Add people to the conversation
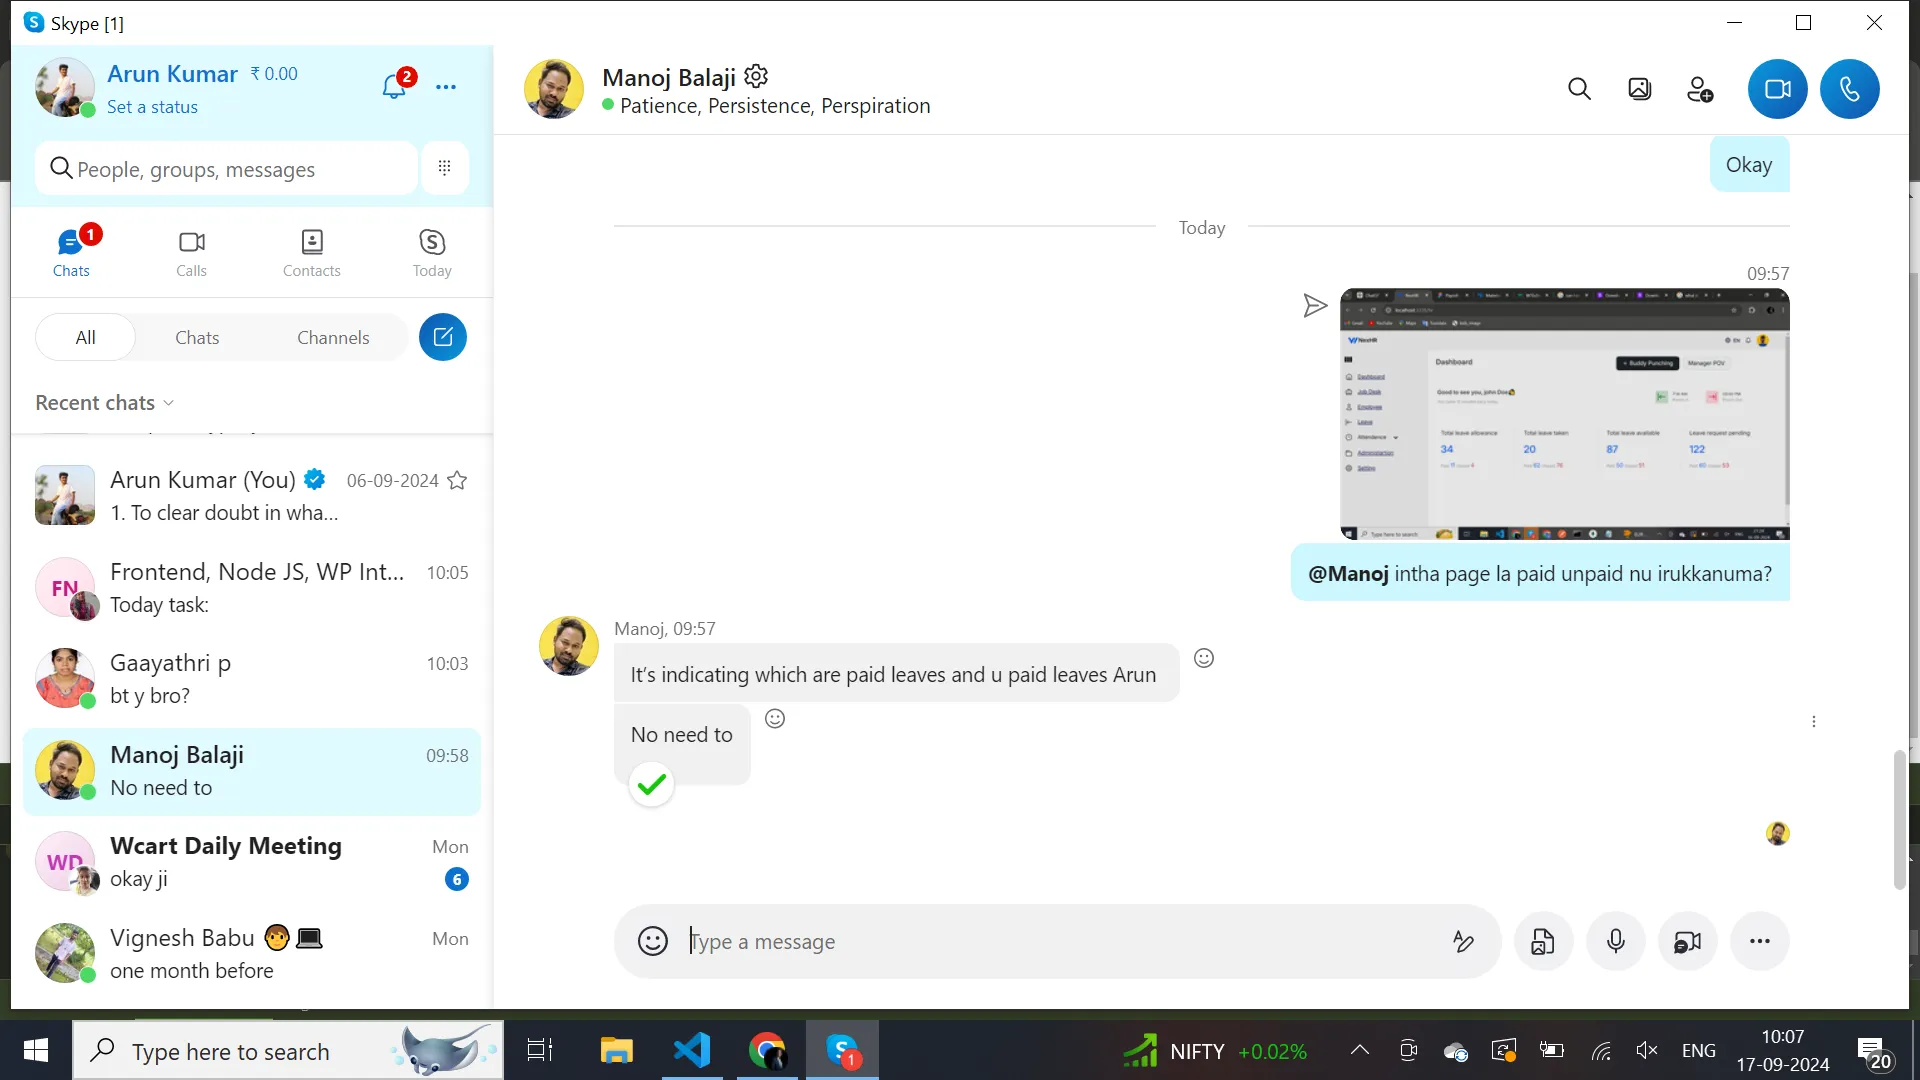 point(1699,90)
